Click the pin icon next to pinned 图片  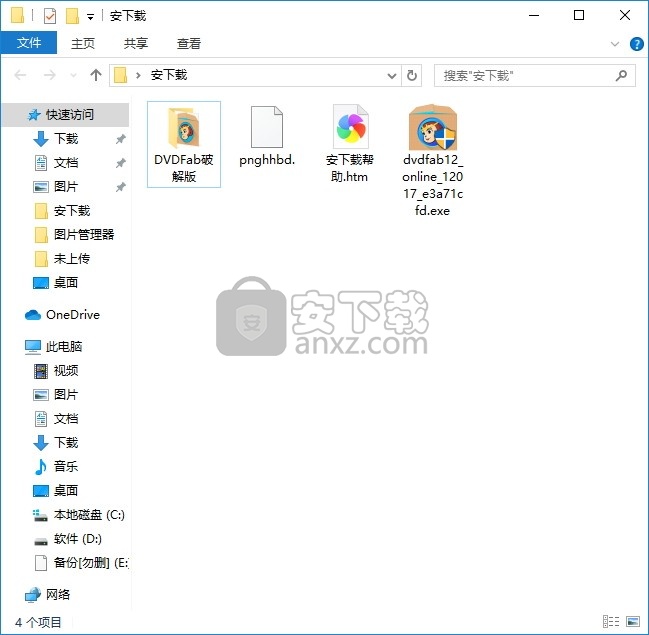pos(120,187)
